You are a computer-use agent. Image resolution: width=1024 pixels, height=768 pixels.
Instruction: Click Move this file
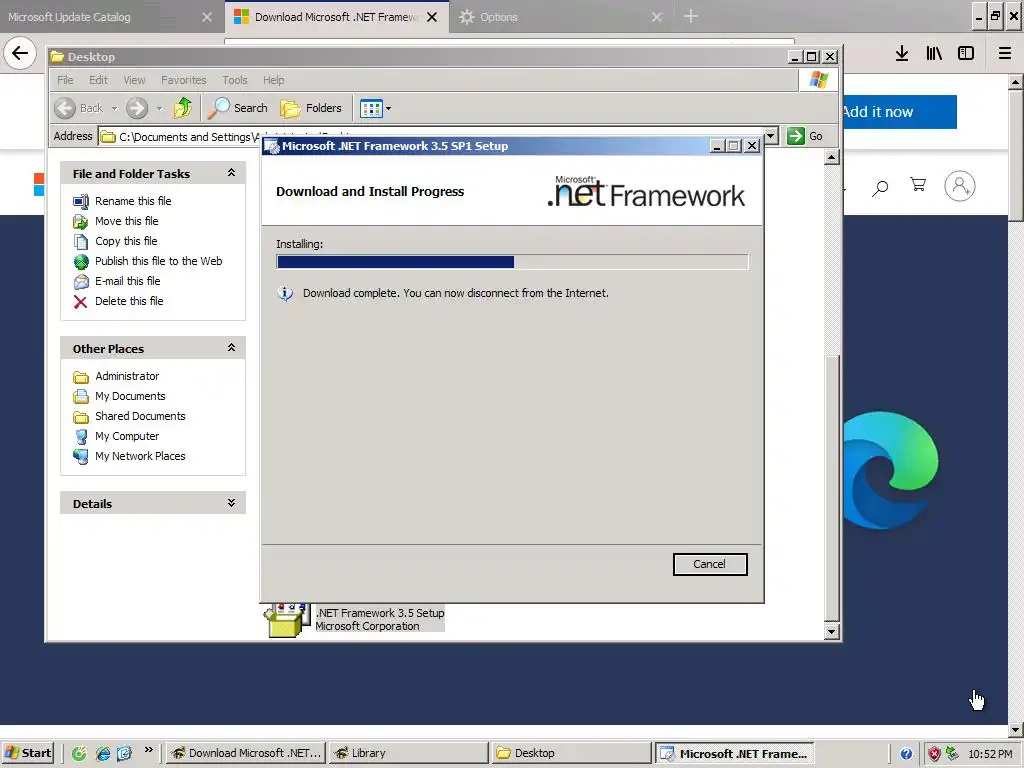click(127, 221)
